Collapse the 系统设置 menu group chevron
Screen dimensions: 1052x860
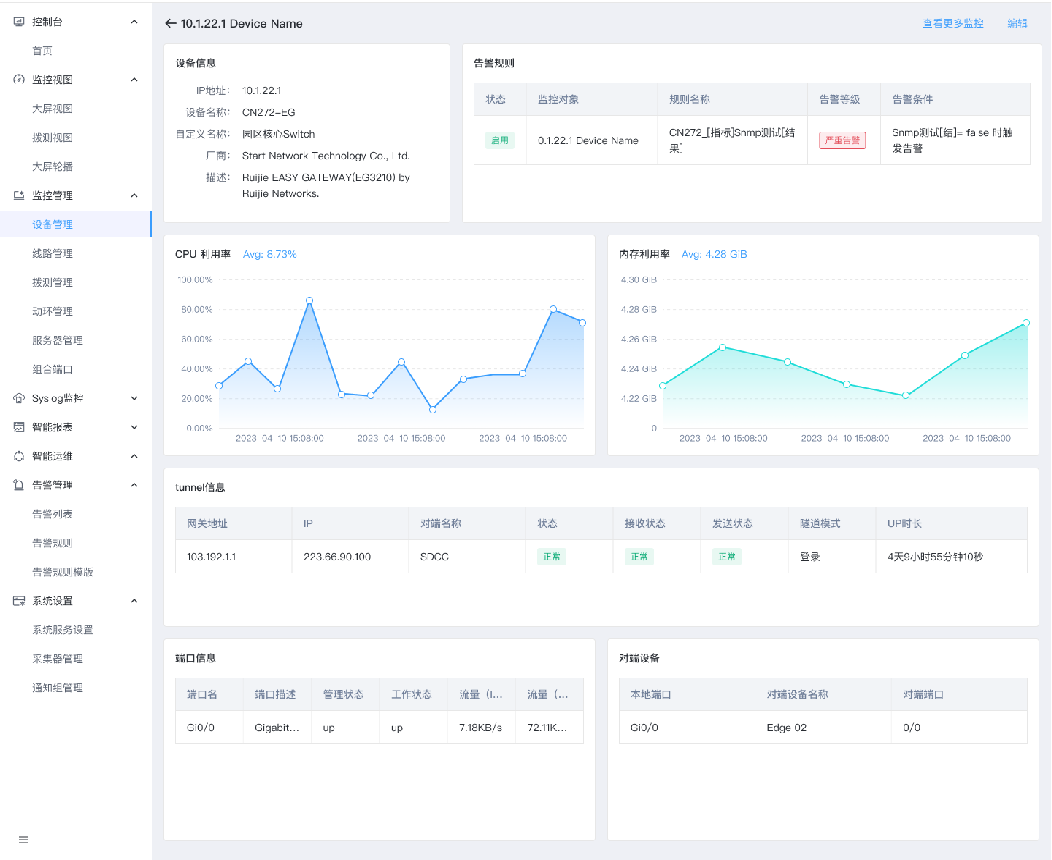click(134, 600)
